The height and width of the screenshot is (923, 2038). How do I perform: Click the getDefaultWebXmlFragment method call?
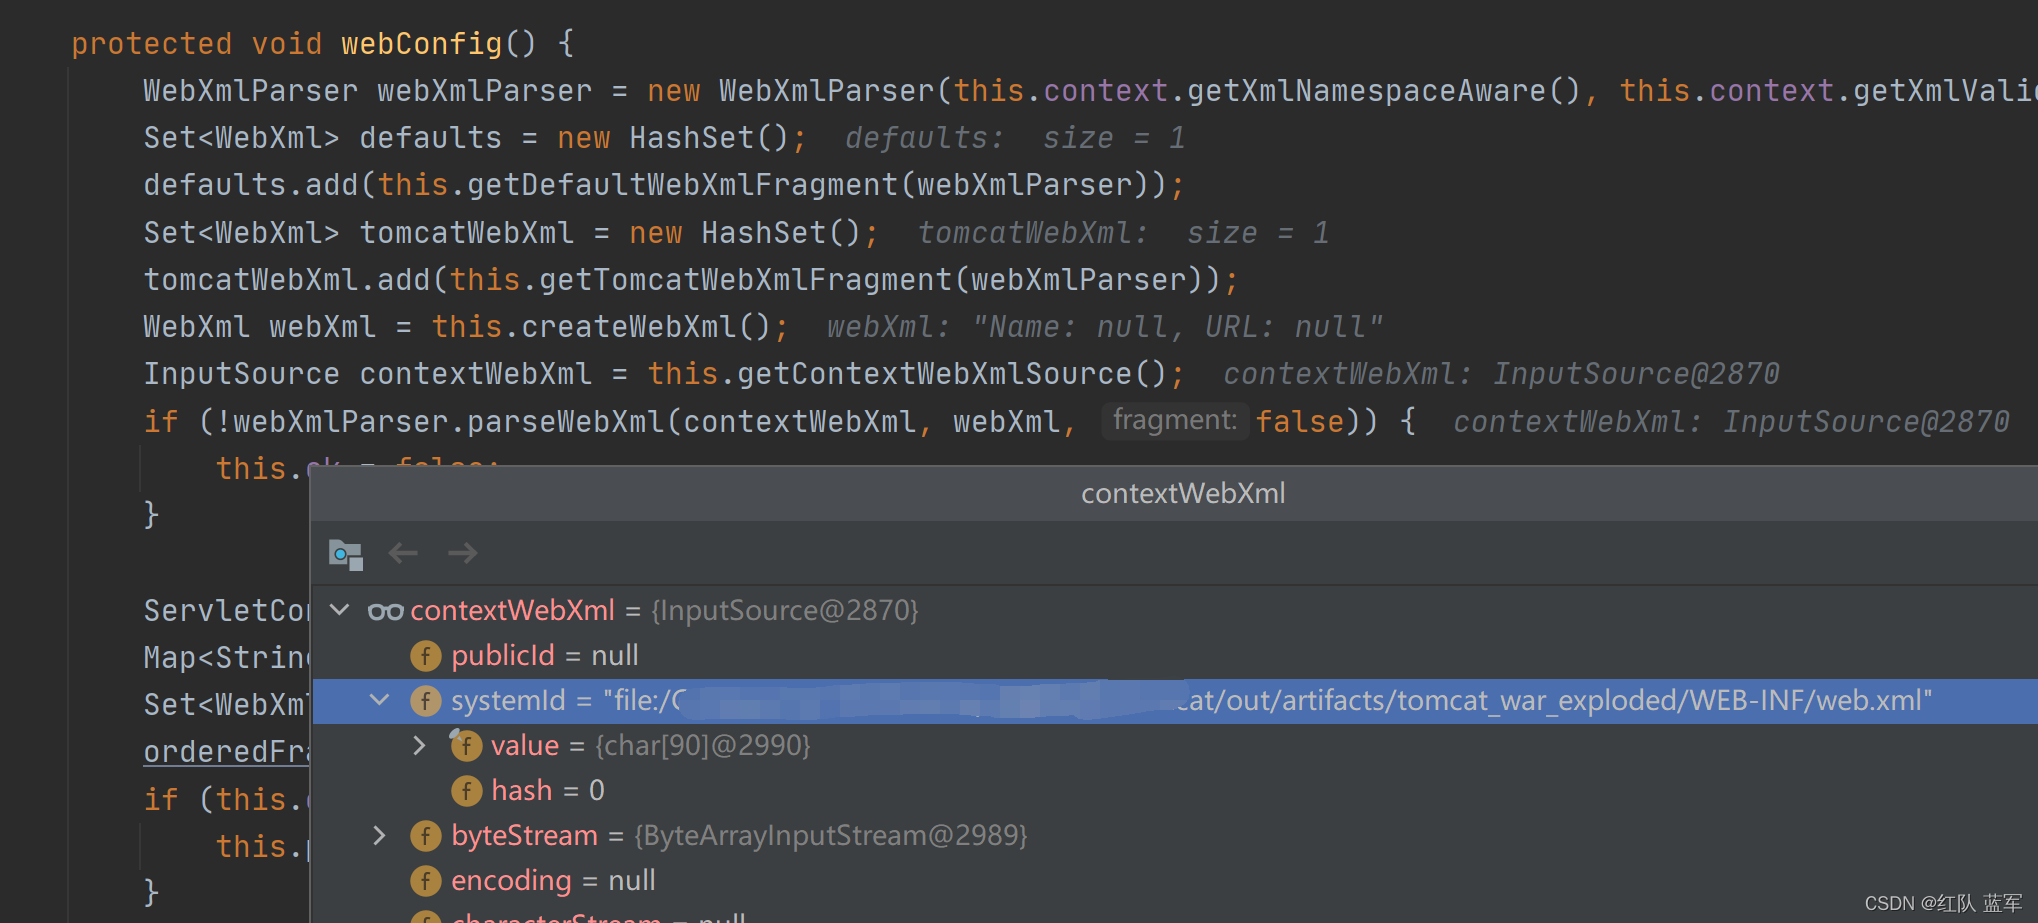(682, 185)
